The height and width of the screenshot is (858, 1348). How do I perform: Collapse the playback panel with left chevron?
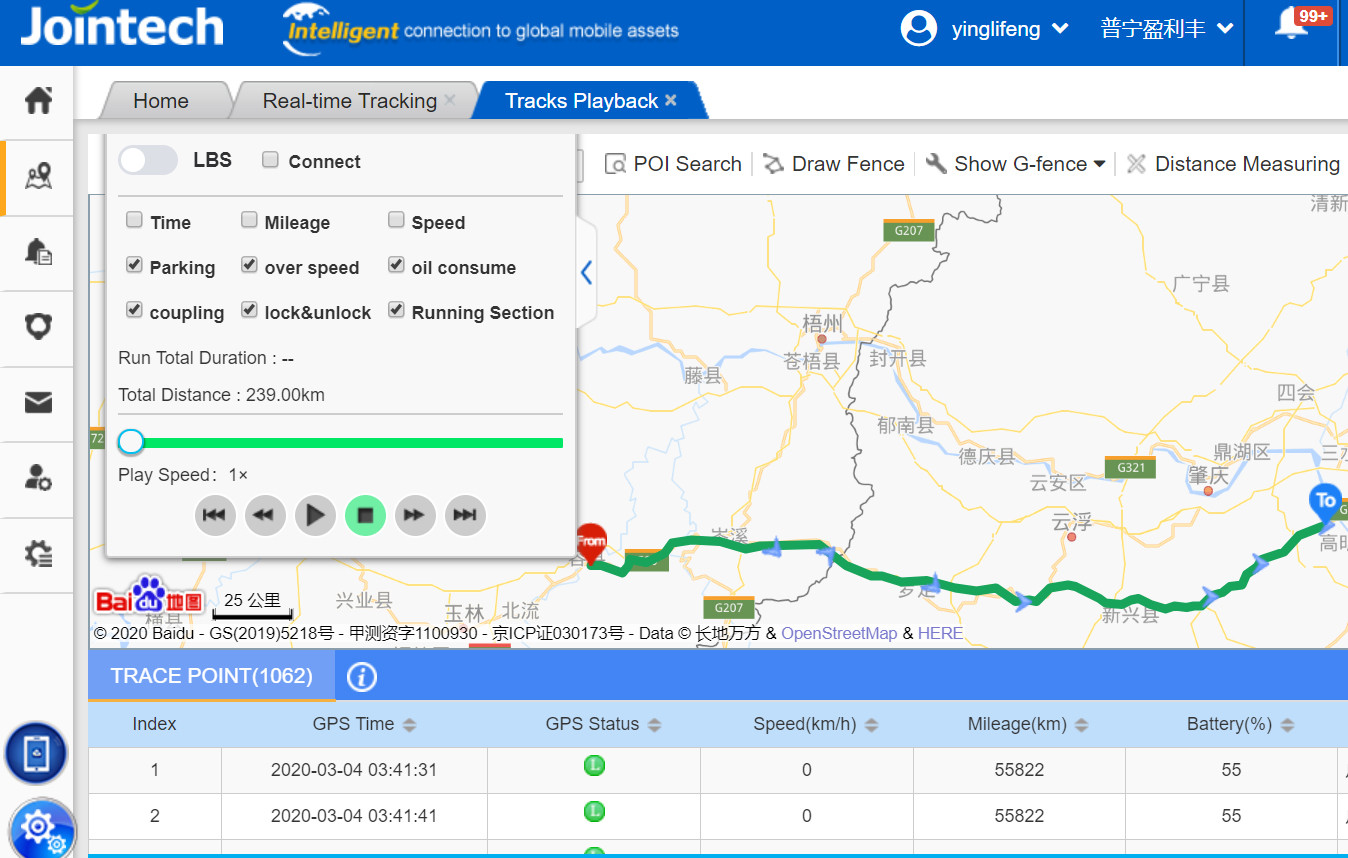tap(586, 272)
